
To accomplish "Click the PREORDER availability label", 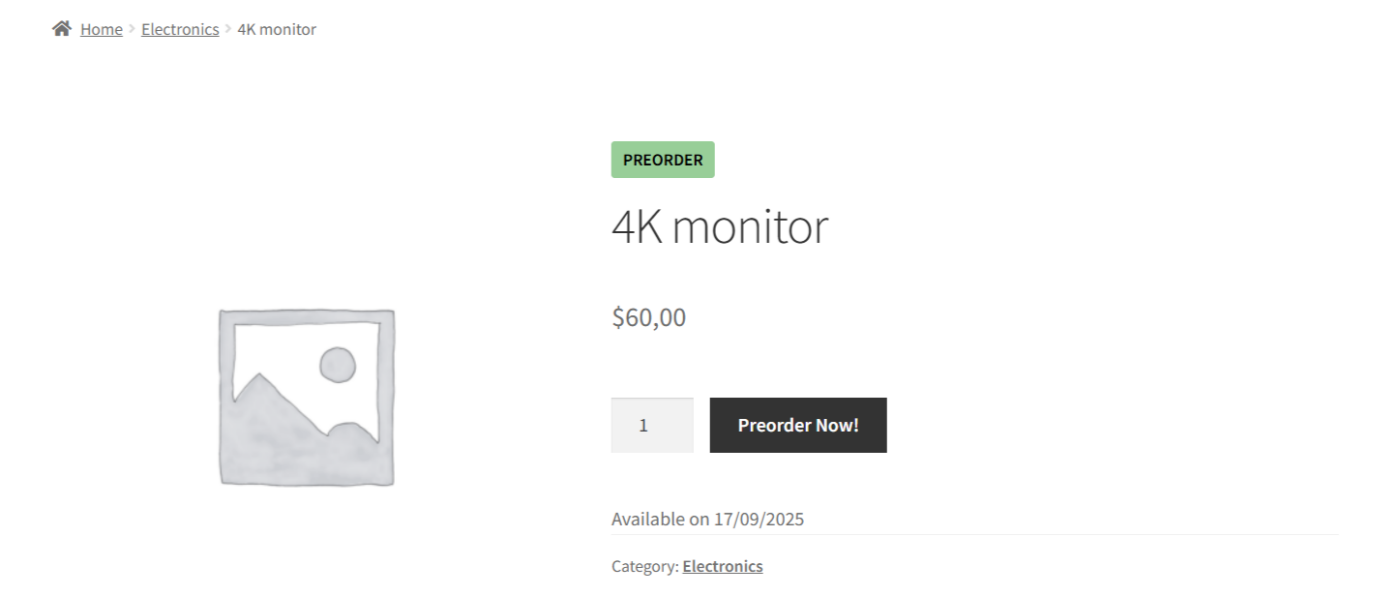I will tap(662, 159).
